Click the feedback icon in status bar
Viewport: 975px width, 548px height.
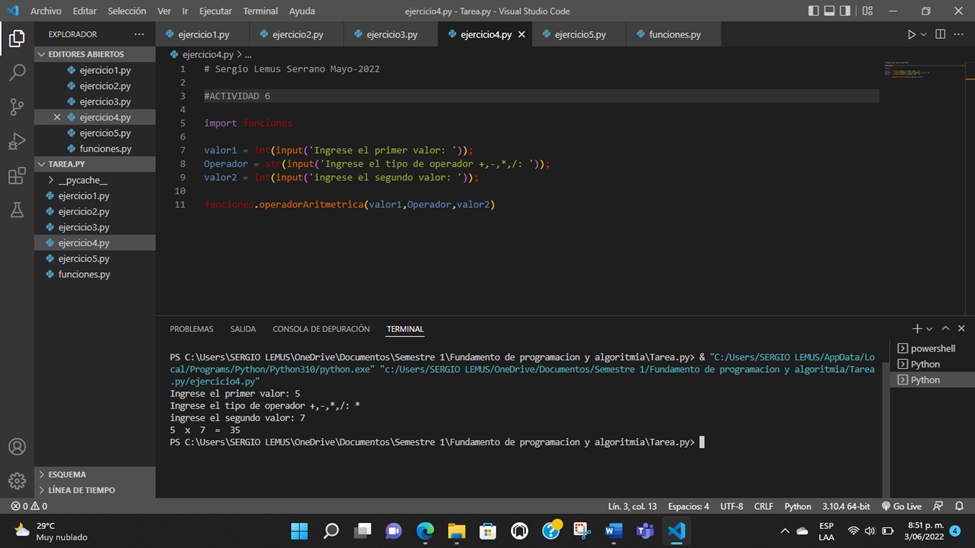click(938, 506)
